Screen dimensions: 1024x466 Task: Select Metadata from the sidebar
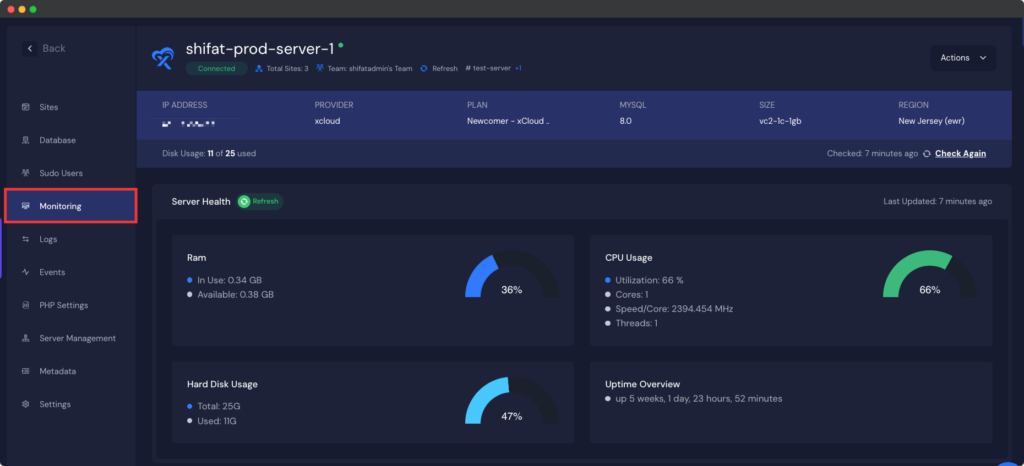[x=57, y=371]
